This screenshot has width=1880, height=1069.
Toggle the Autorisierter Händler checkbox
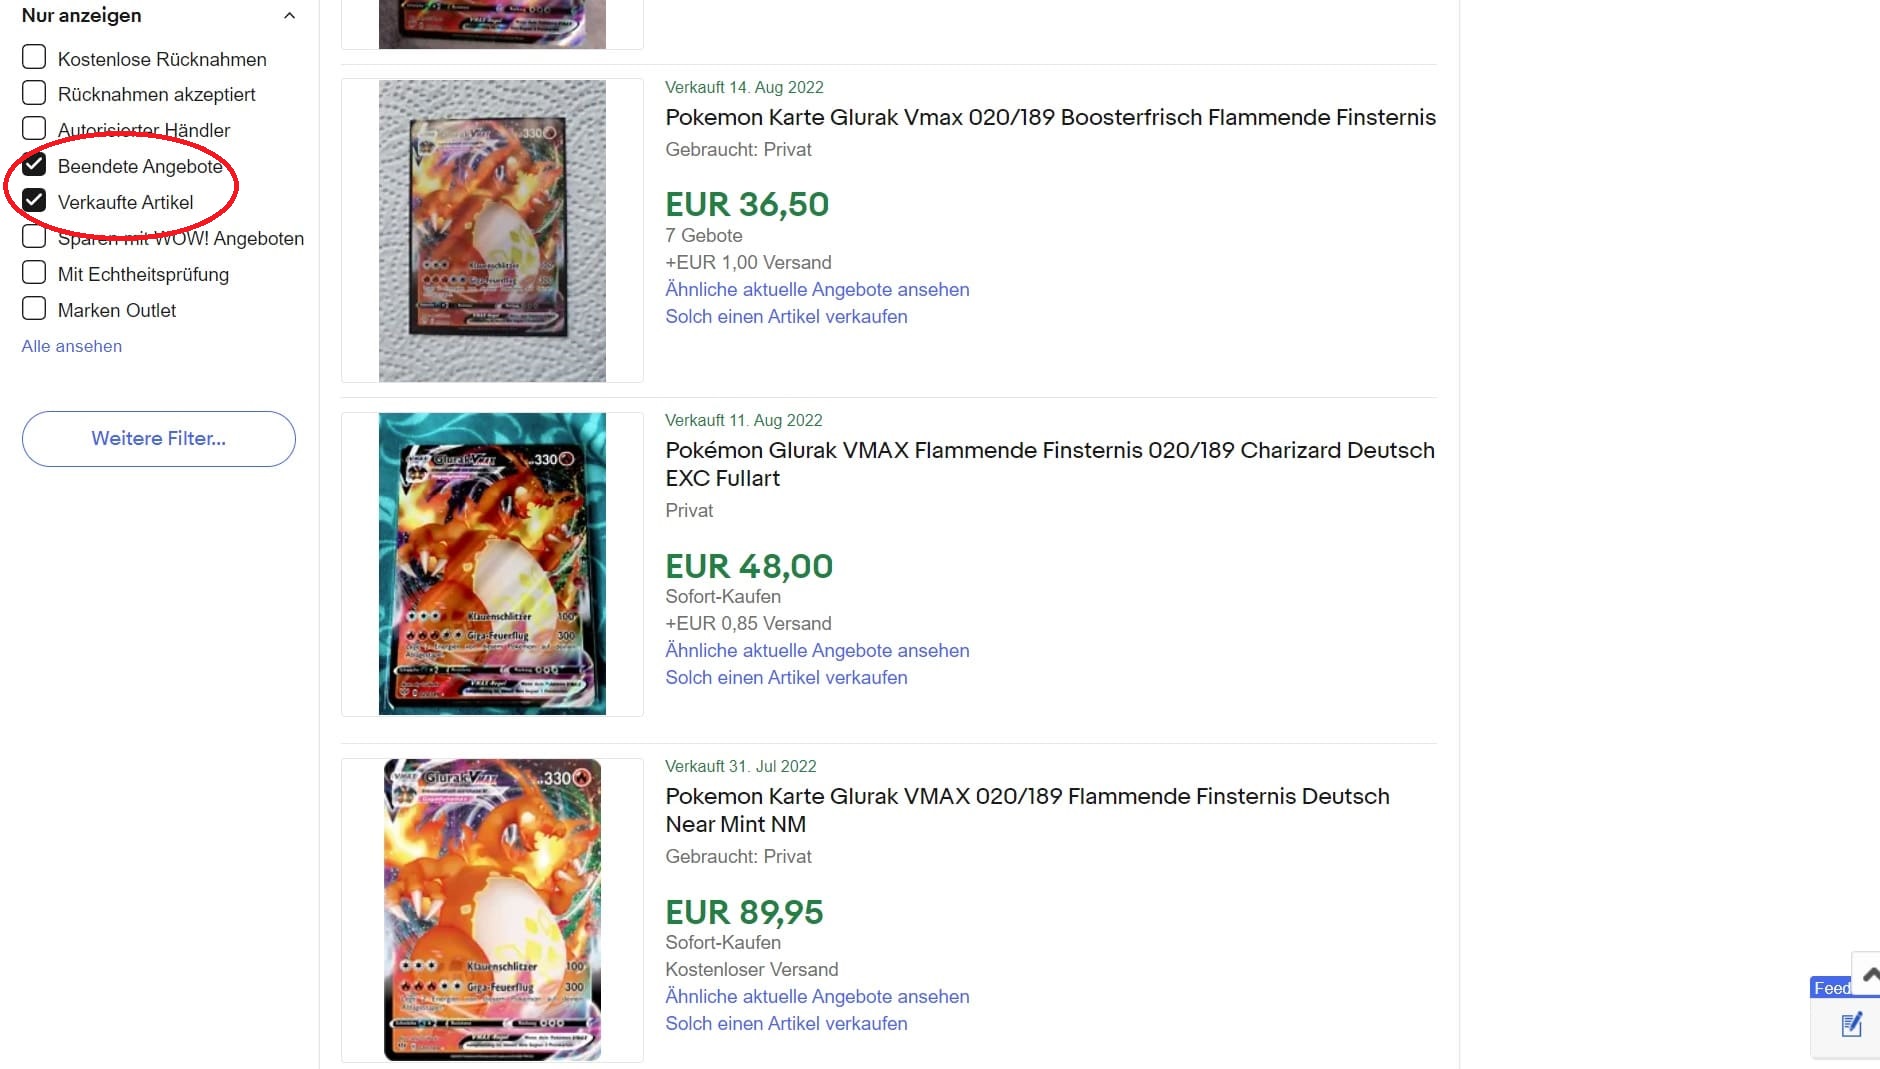(x=34, y=129)
